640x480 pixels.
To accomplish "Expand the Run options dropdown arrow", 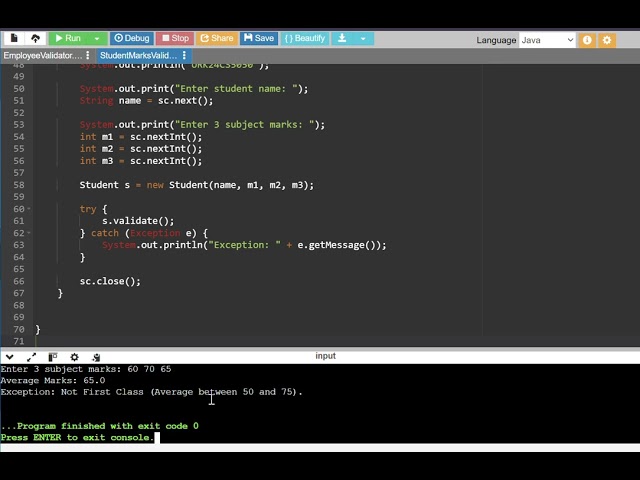I will coord(97,38).
